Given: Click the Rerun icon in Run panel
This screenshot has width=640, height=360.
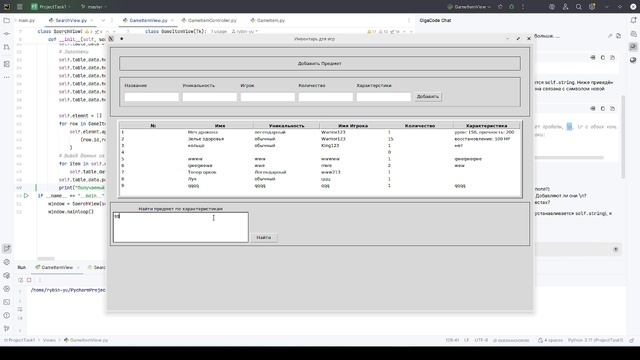Looking at the screenshot, I should pos(20,280).
